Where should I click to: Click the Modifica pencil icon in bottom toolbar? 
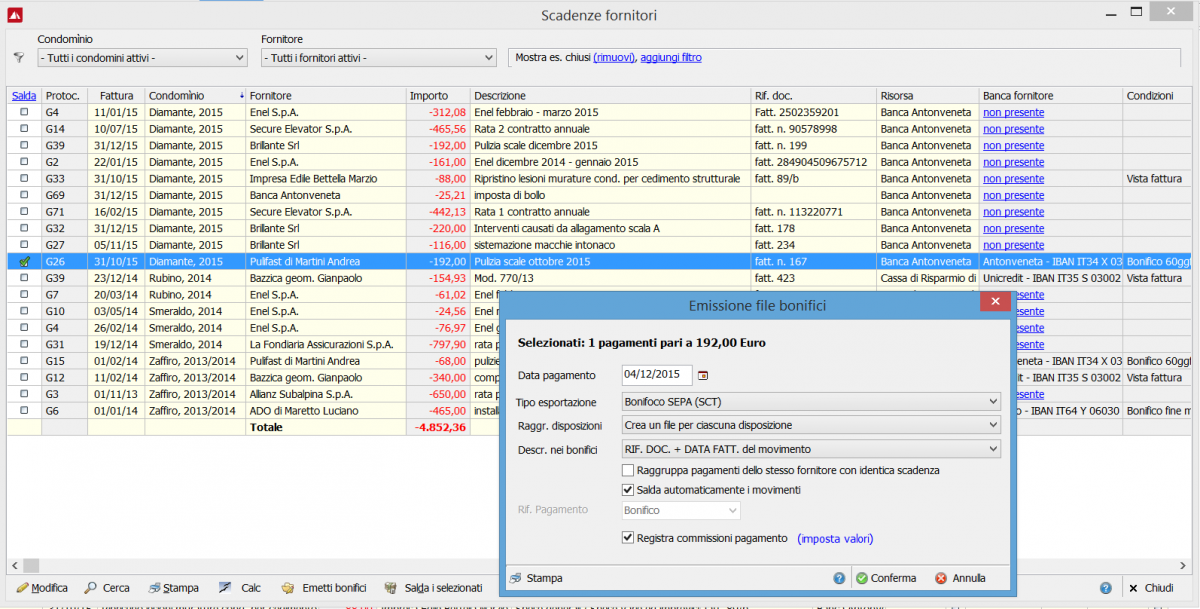pos(22,588)
